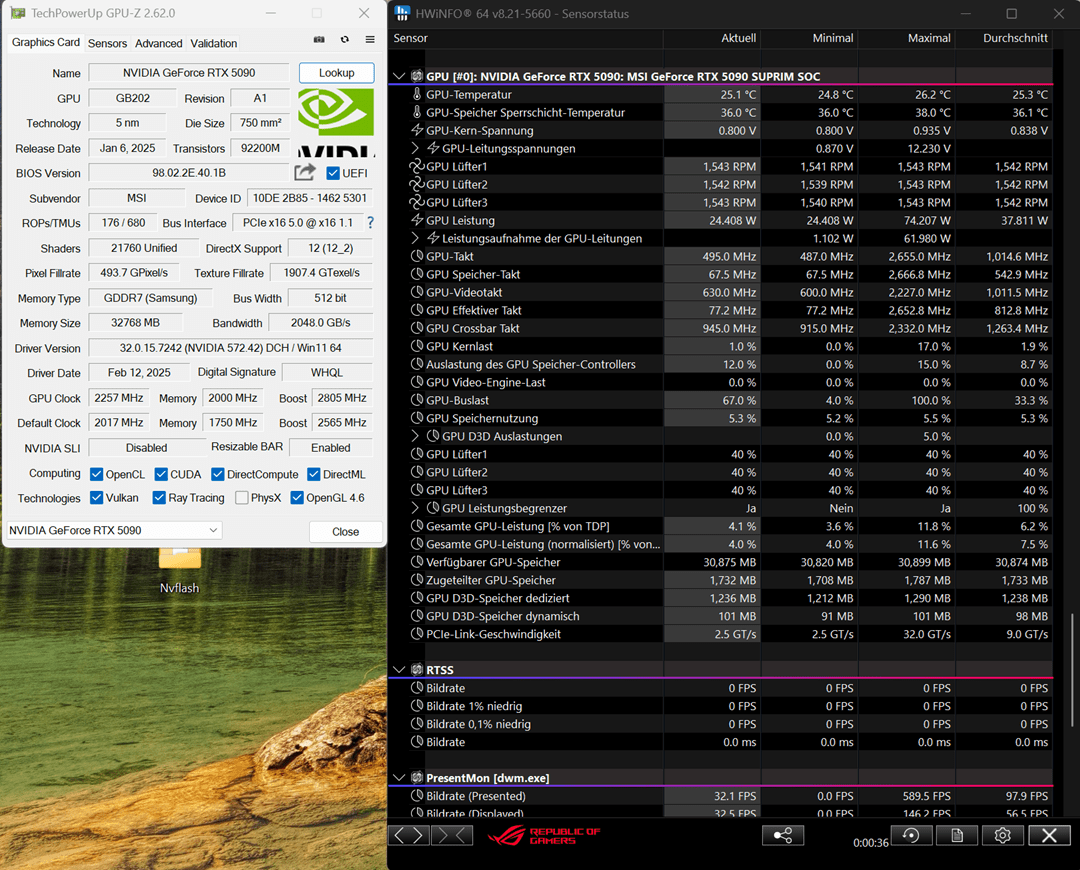
Task: Open the Nvflash folder on desktop
Action: 180,569
